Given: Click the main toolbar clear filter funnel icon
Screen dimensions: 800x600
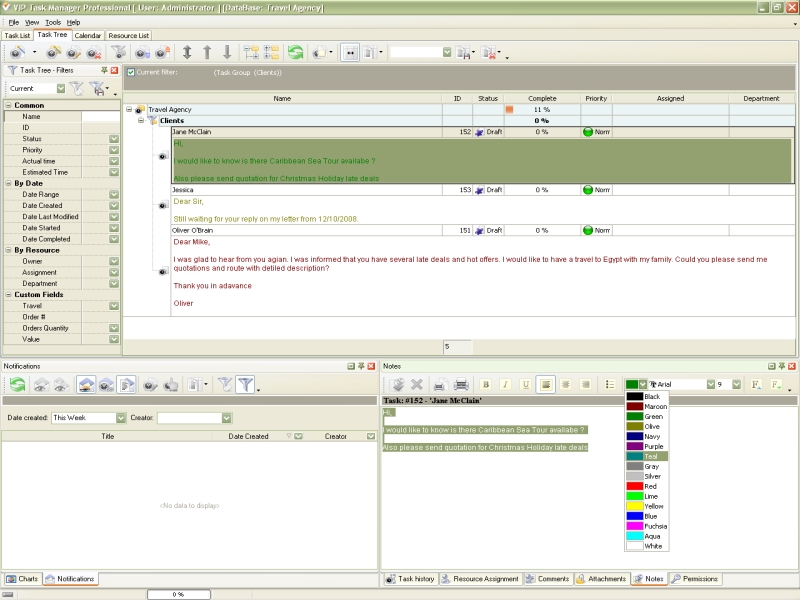Looking at the screenshot, I should click(118, 52).
